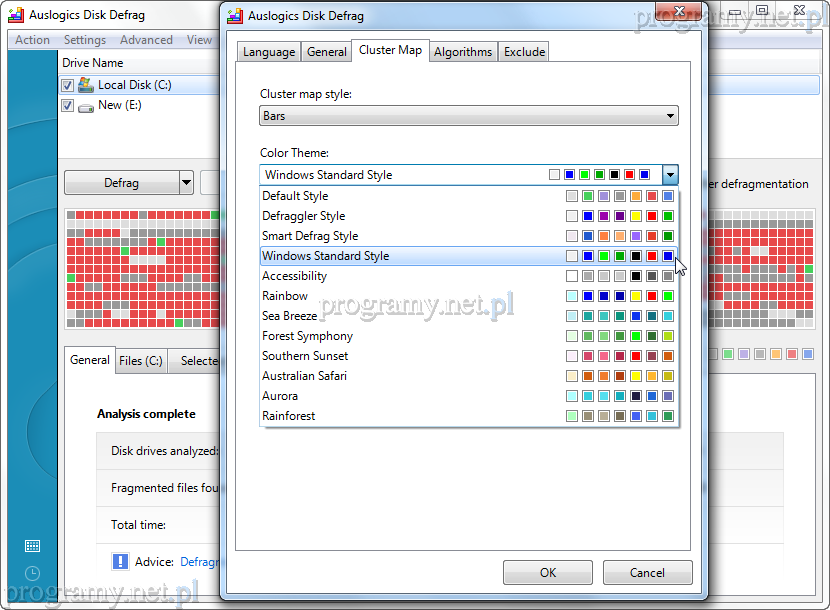This screenshot has height=610, width=830.
Task: Choose the Defraggler Style theme
Action: (x=303, y=216)
